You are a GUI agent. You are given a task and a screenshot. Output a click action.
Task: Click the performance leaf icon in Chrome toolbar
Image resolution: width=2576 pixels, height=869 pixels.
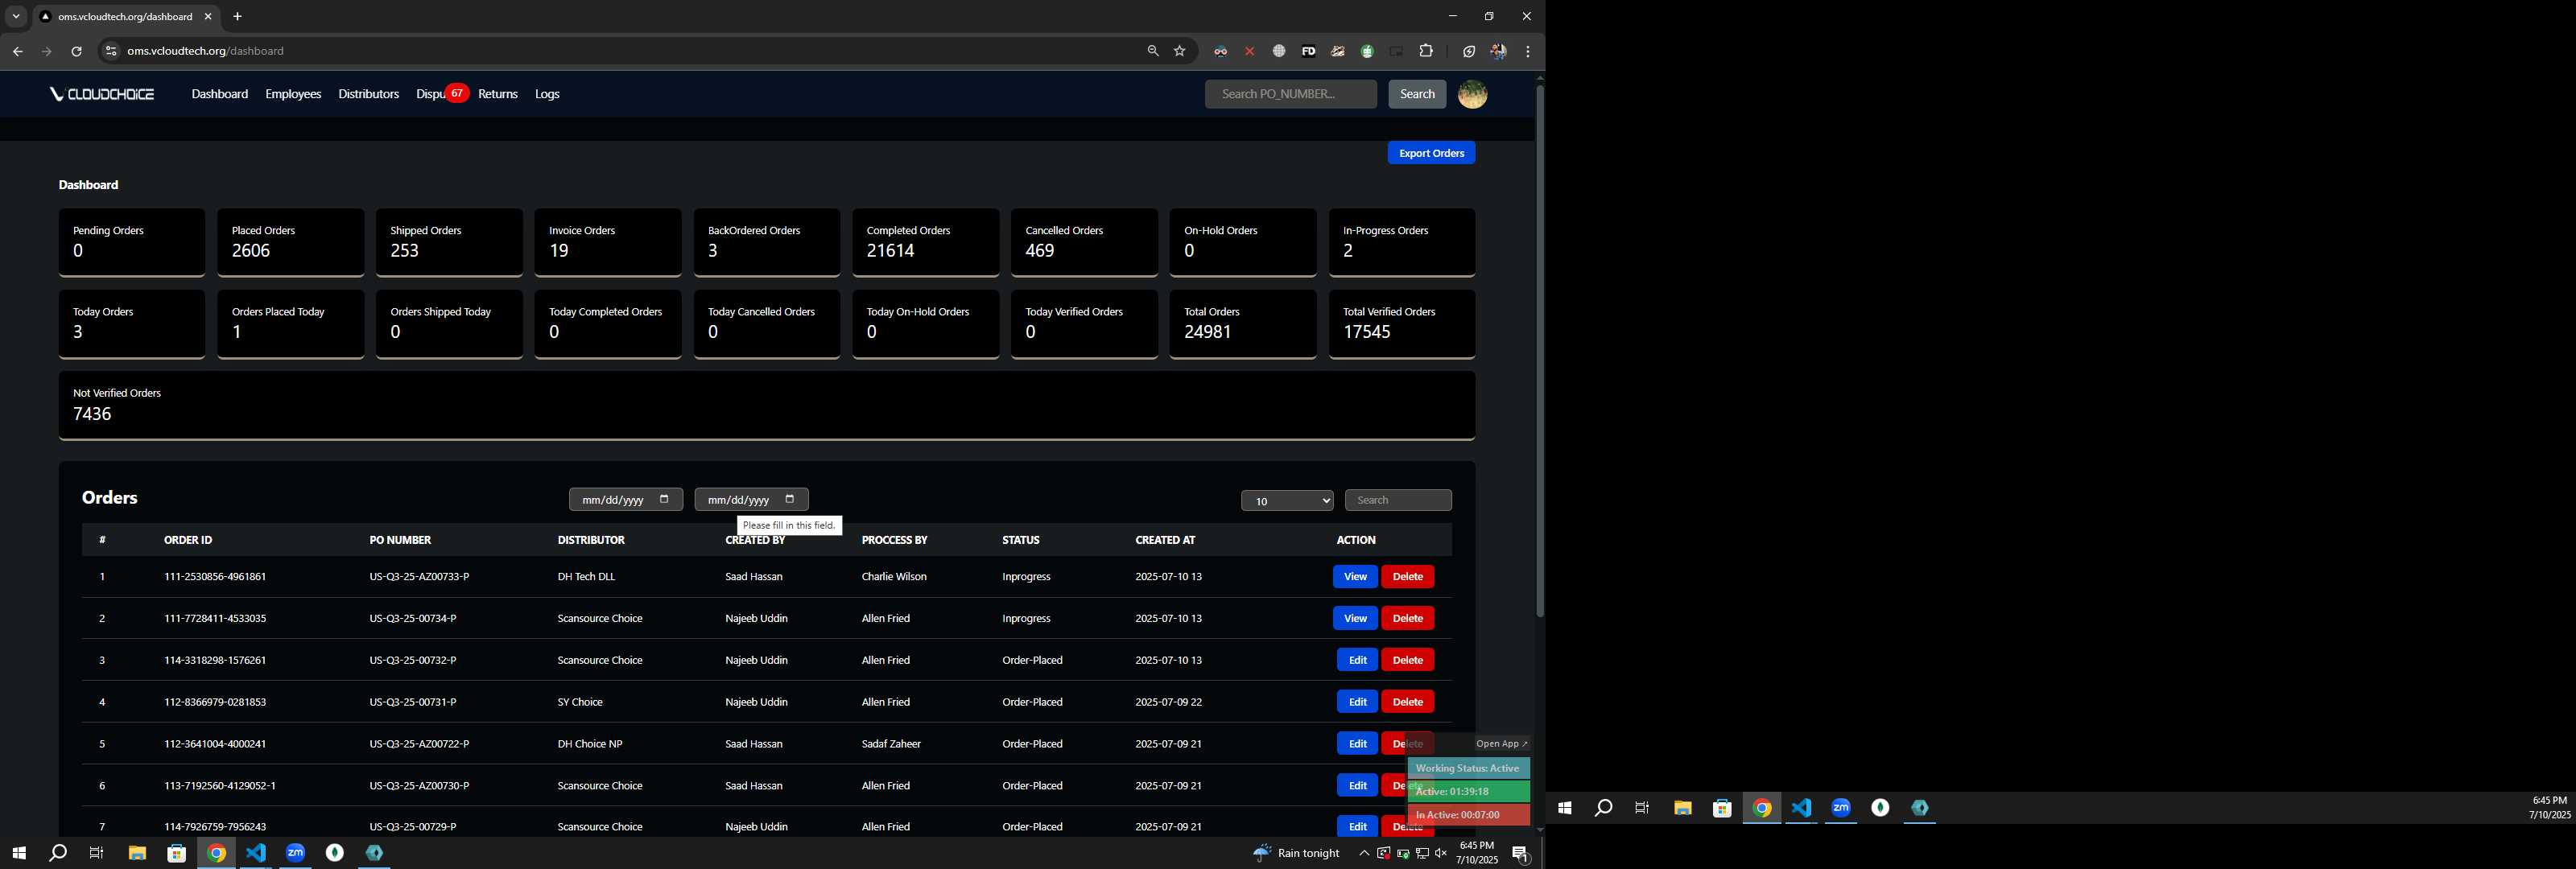point(1468,51)
